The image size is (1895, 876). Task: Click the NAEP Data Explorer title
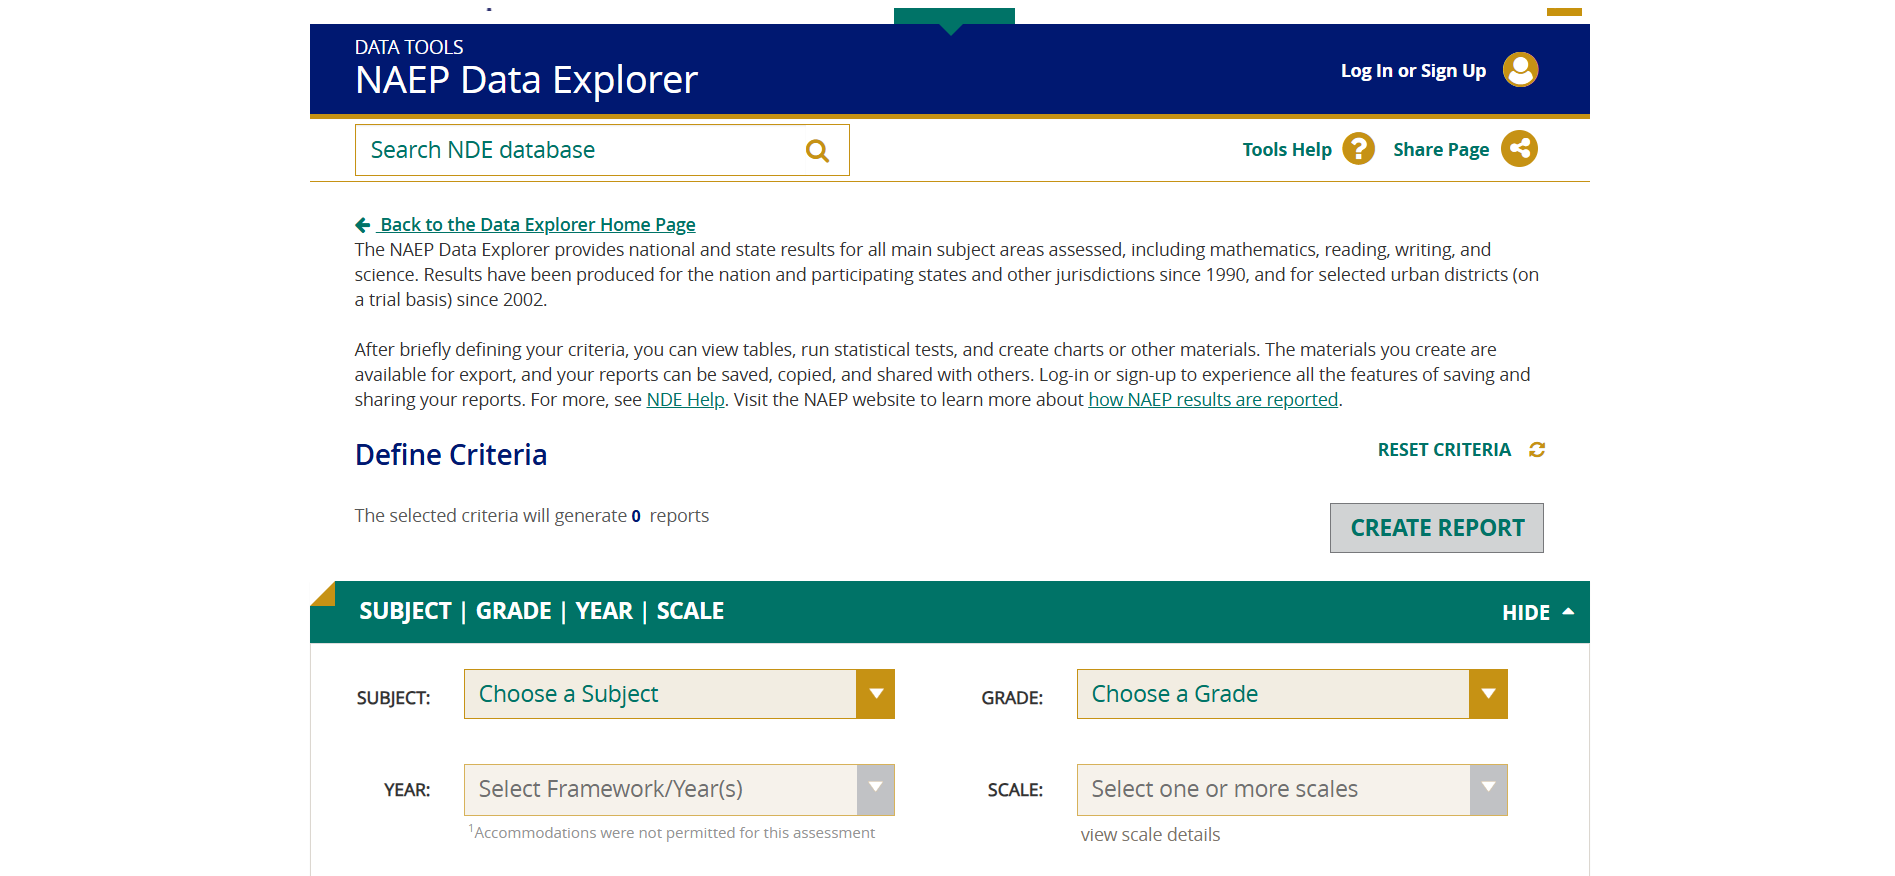(526, 80)
